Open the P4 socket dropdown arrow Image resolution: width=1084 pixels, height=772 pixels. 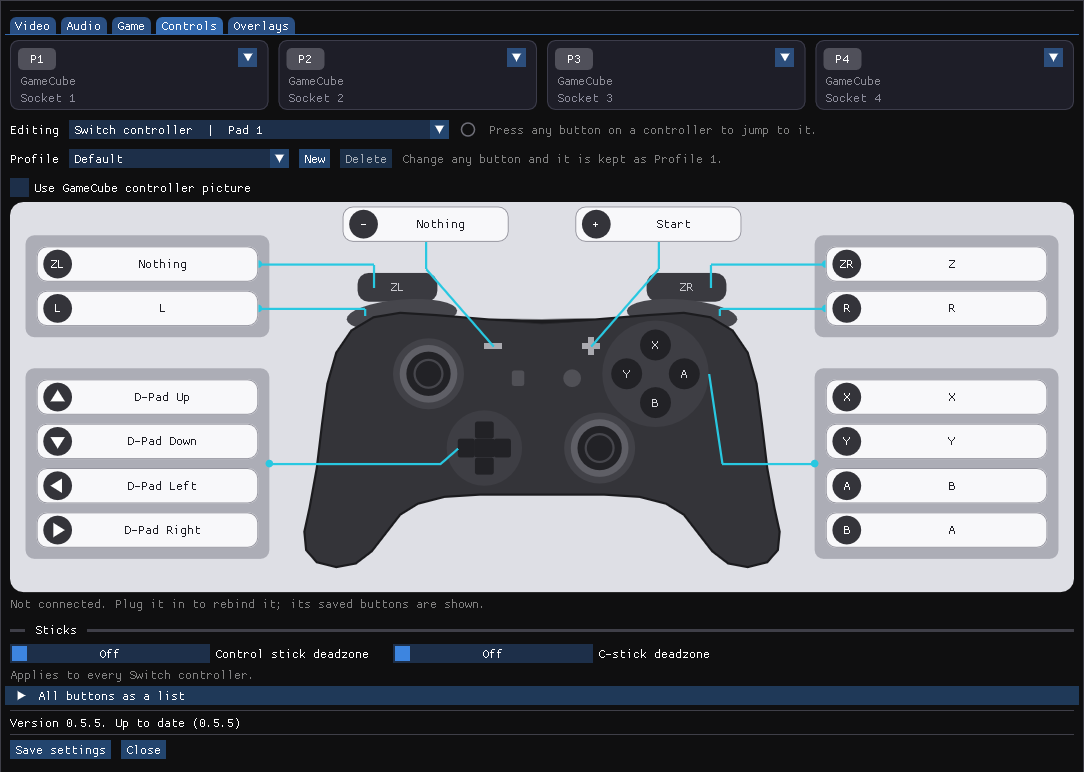point(1054,57)
